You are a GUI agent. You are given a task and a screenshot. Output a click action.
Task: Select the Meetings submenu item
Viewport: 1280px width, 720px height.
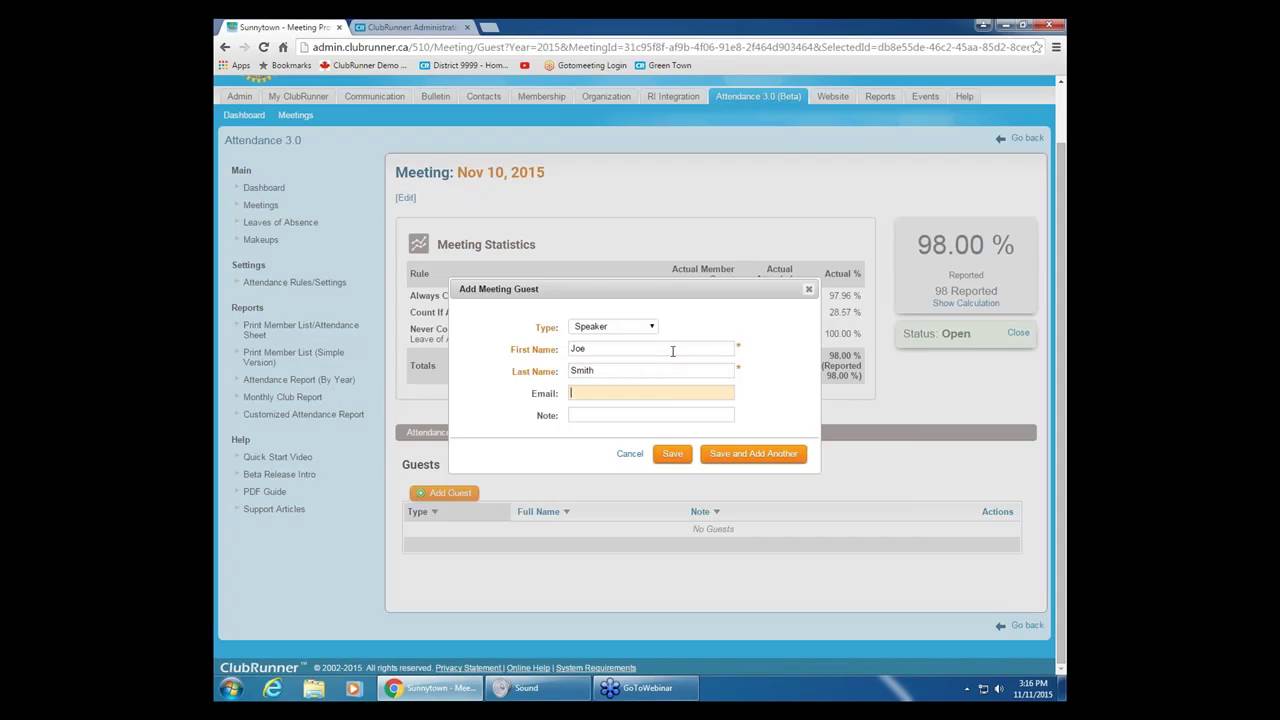coord(295,115)
